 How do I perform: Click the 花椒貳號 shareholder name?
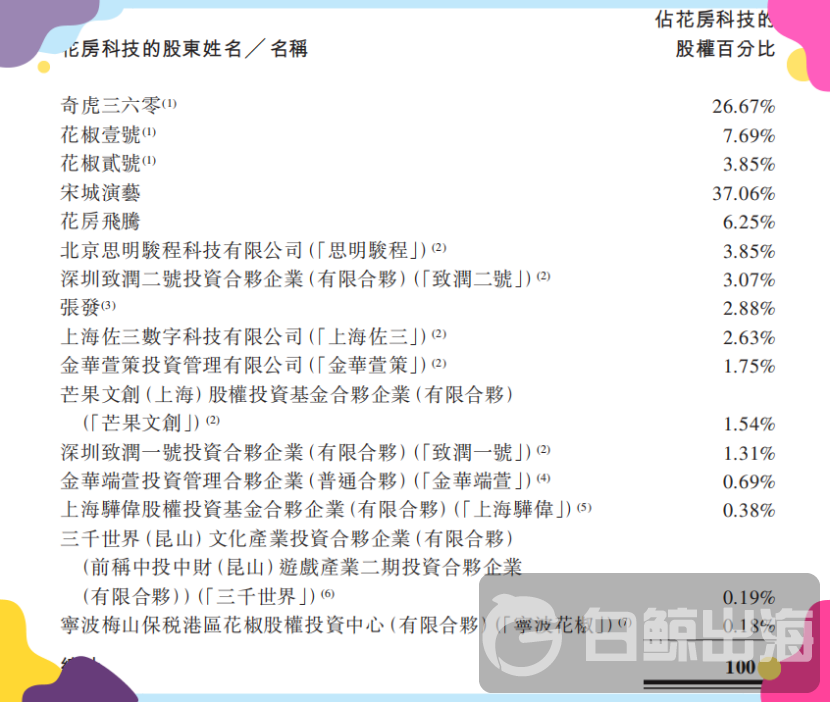(100, 163)
